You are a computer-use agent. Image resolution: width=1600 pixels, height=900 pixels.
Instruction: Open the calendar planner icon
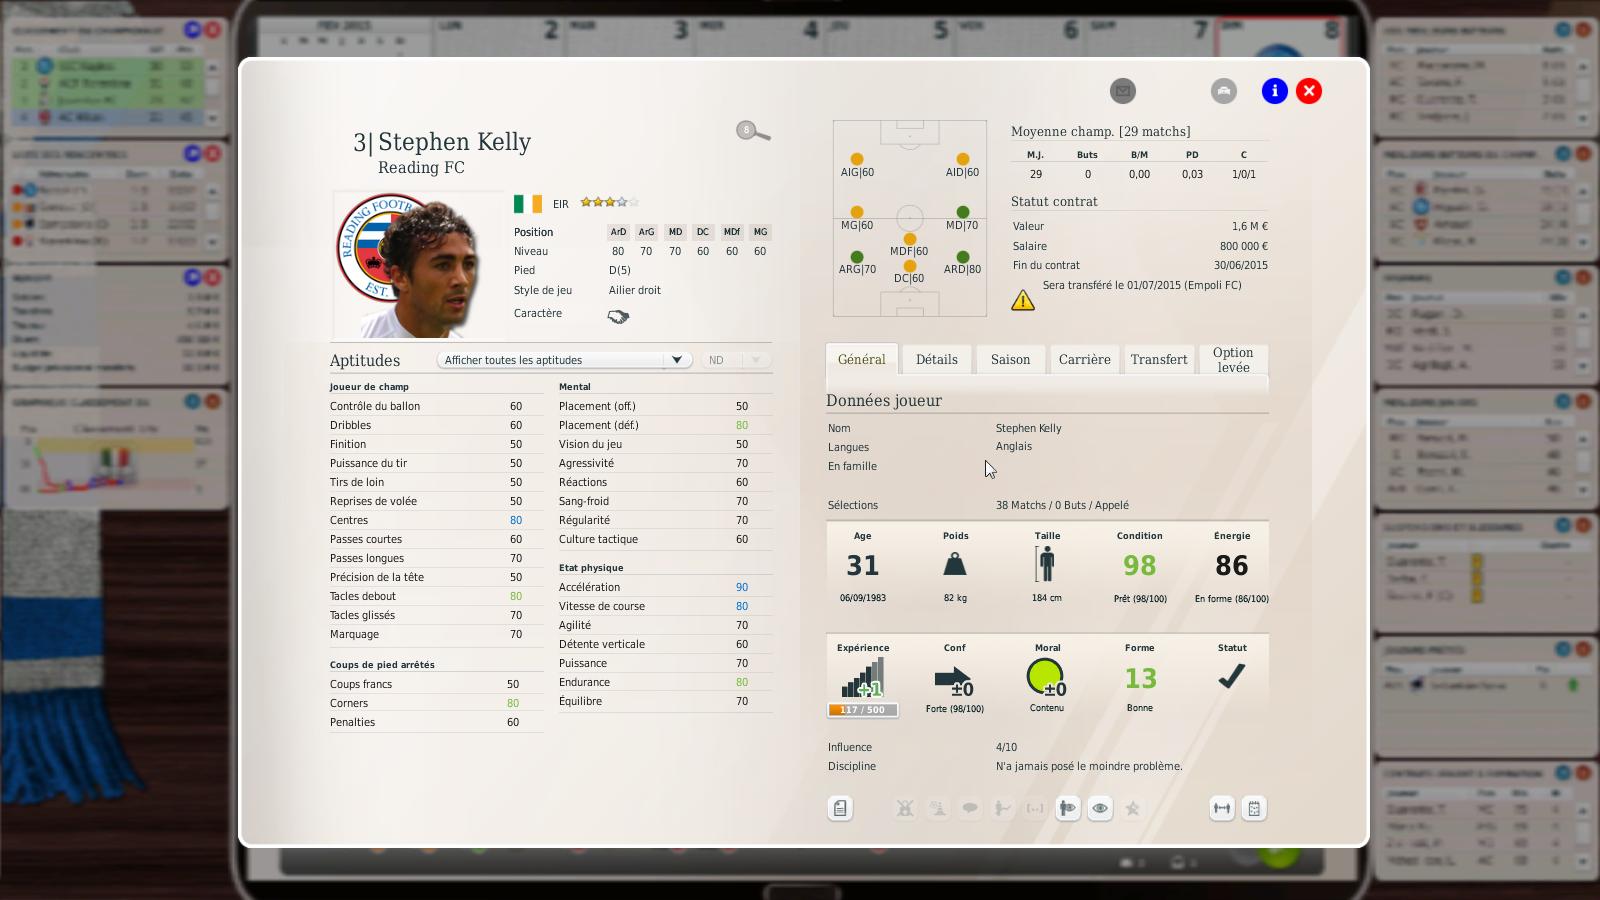pyautogui.click(x=1254, y=808)
